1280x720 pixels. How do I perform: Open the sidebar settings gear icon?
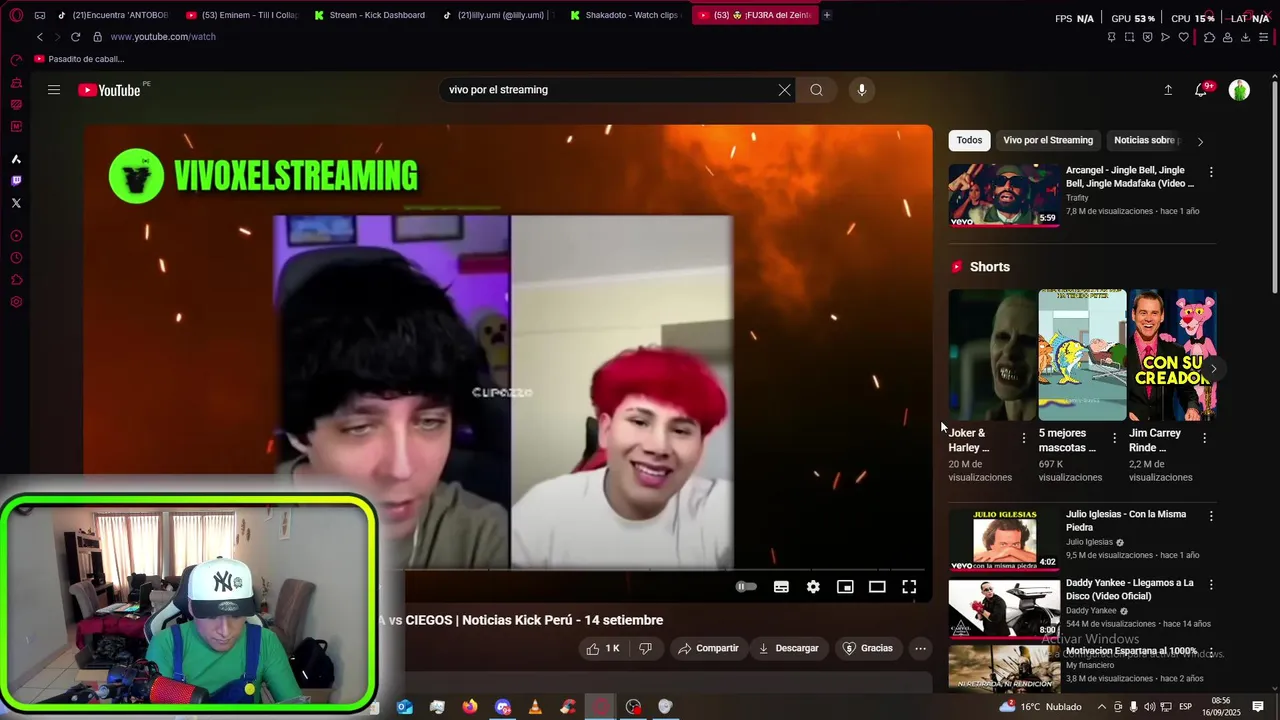point(16,302)
